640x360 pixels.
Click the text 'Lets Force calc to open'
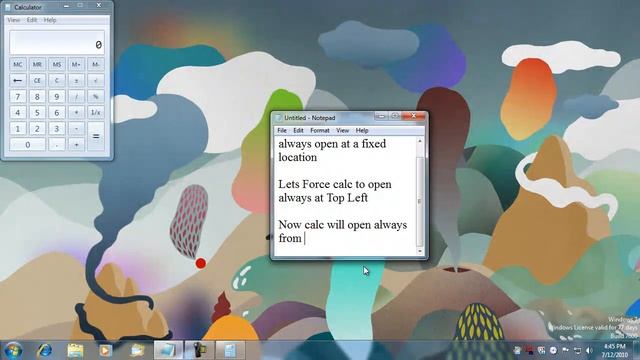point(335,184)
